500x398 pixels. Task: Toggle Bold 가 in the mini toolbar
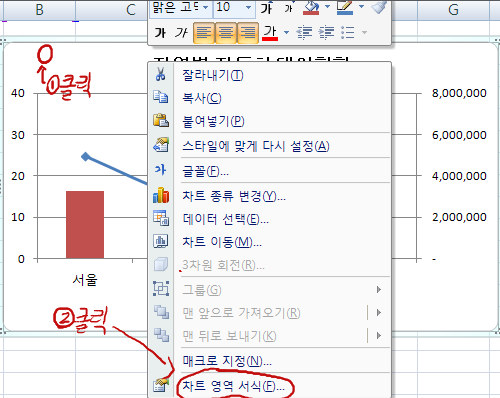(160, 33)
